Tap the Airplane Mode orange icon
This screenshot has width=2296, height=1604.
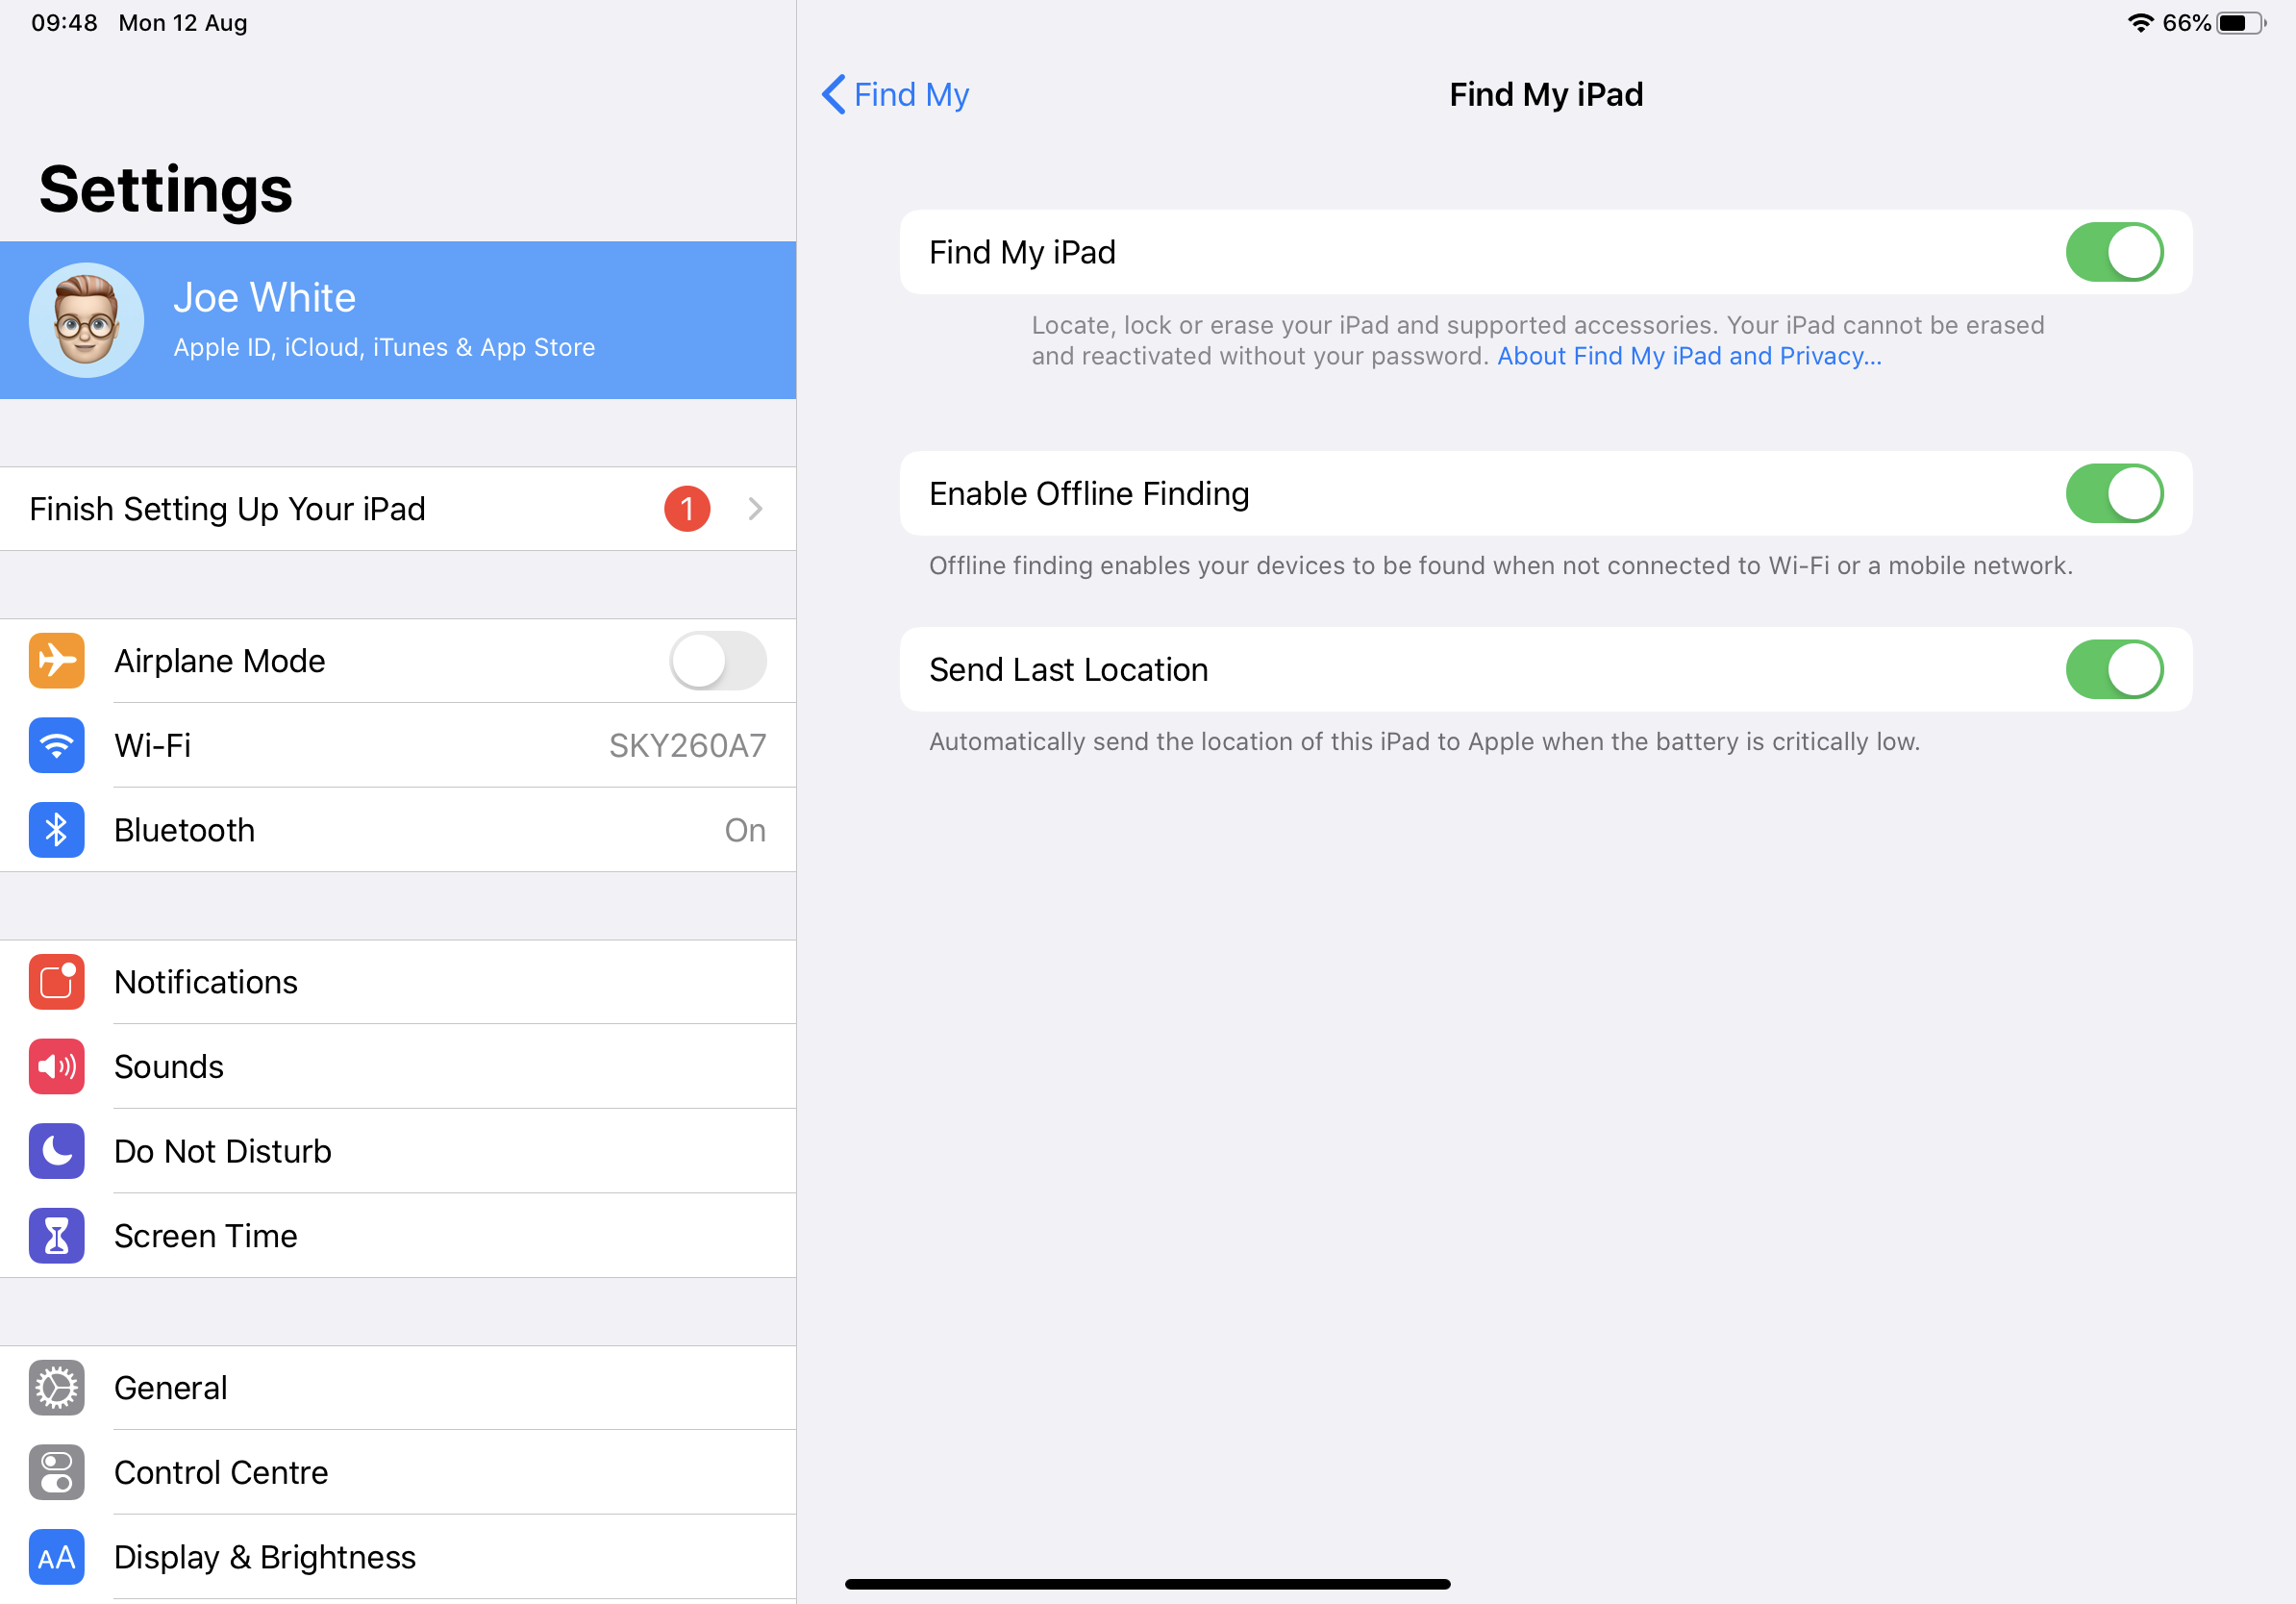(56, 661)
